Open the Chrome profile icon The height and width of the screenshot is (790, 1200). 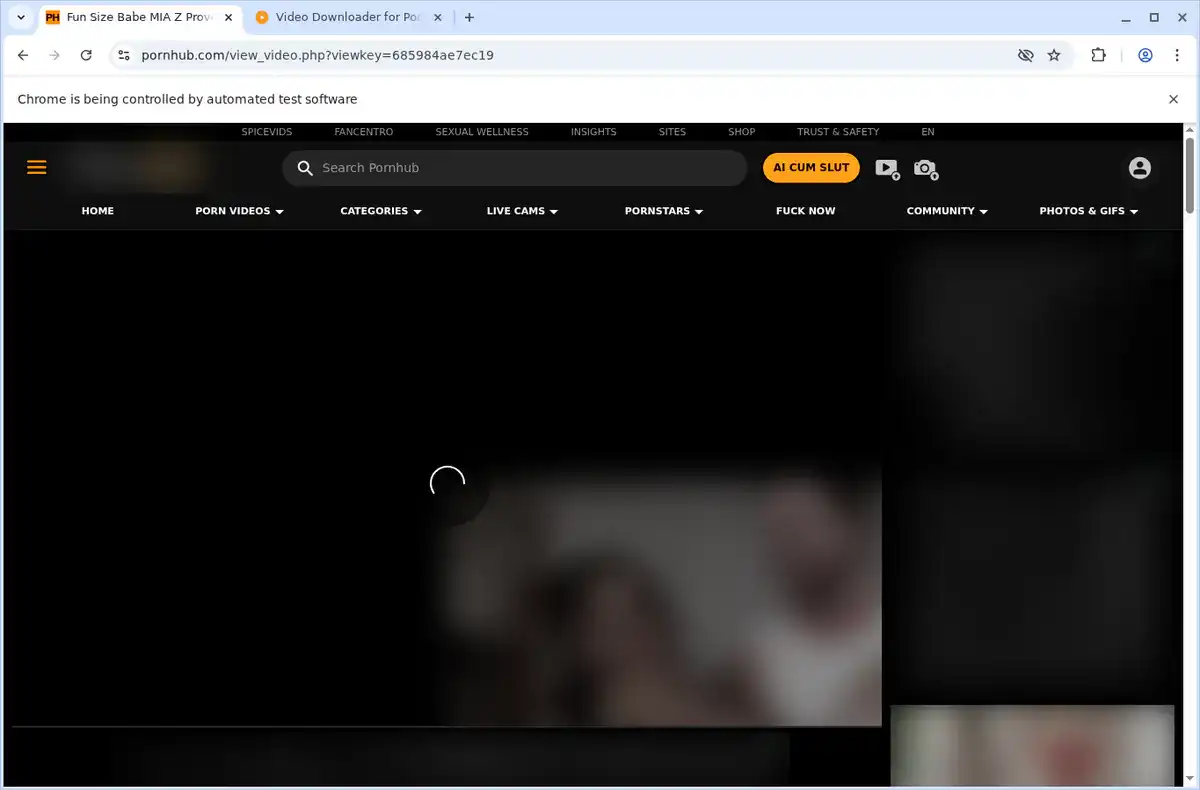(x=1145, y=55)
